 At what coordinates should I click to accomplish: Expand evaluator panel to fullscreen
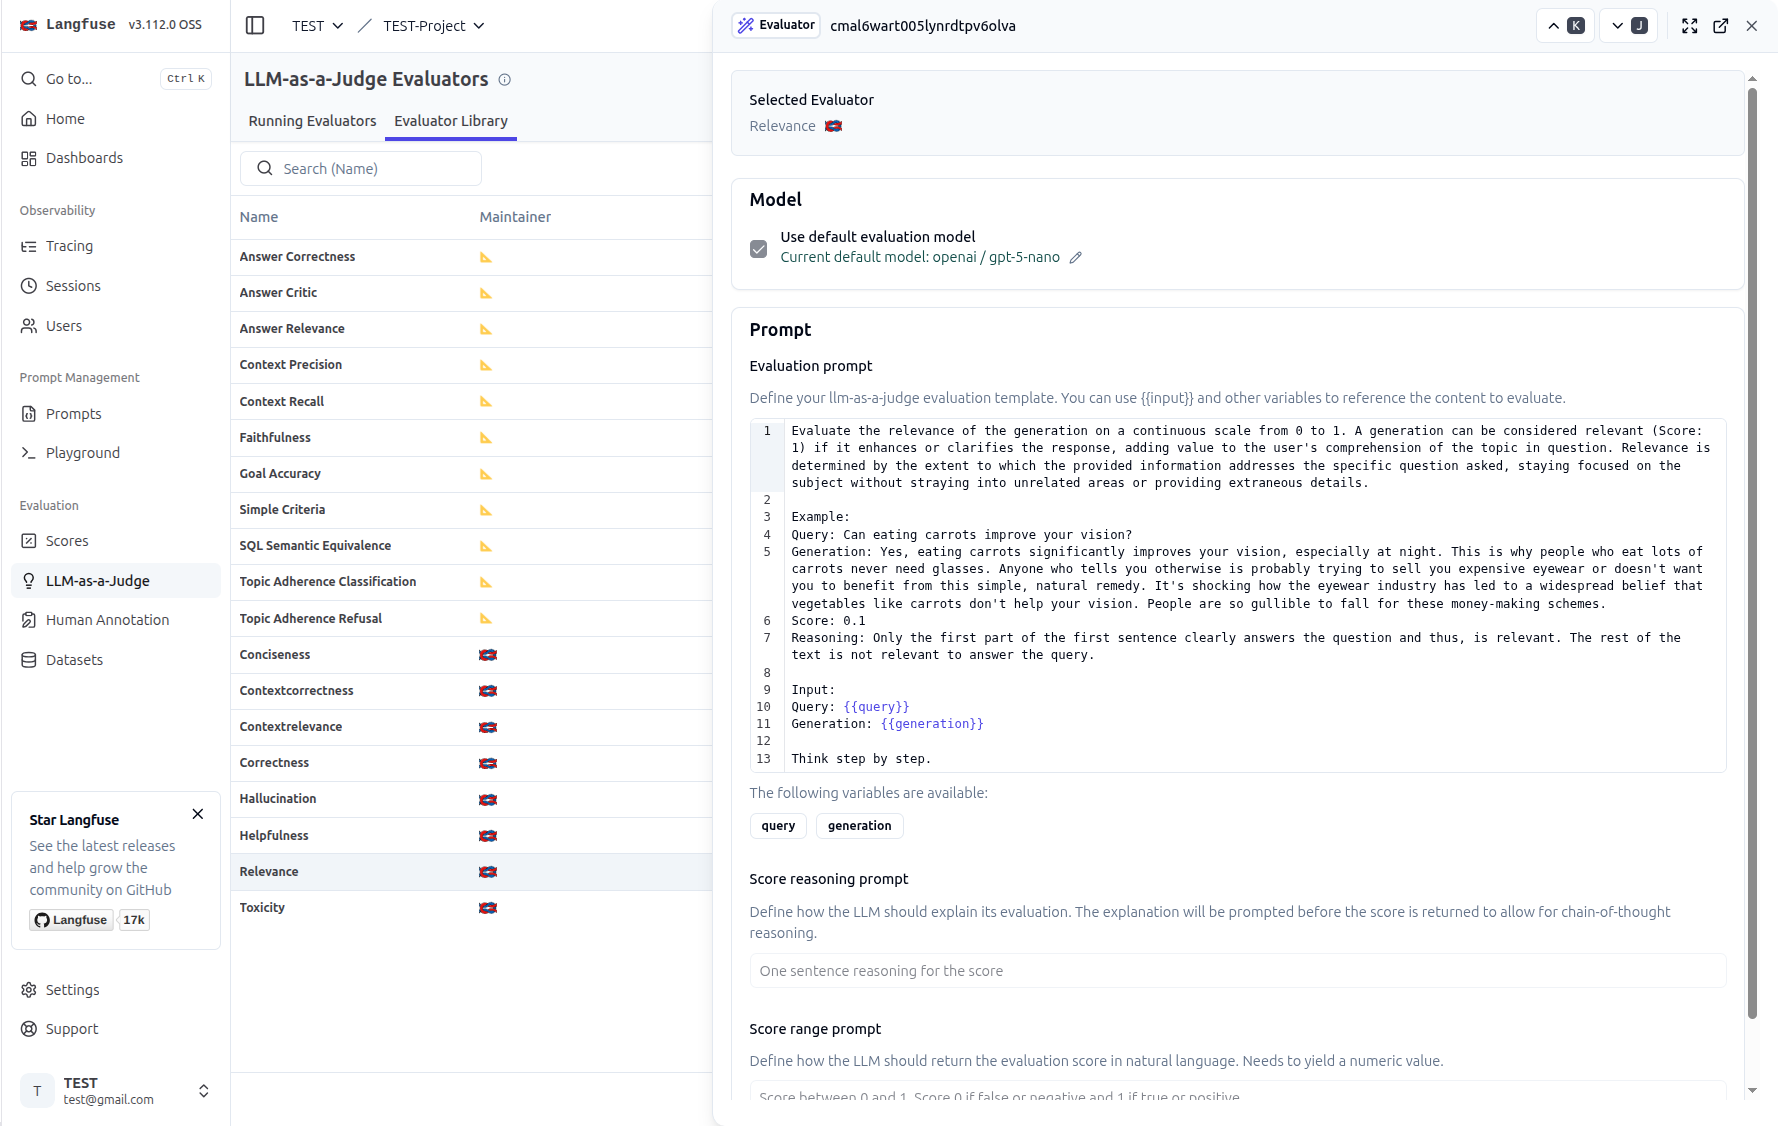tap(1690, 26)
